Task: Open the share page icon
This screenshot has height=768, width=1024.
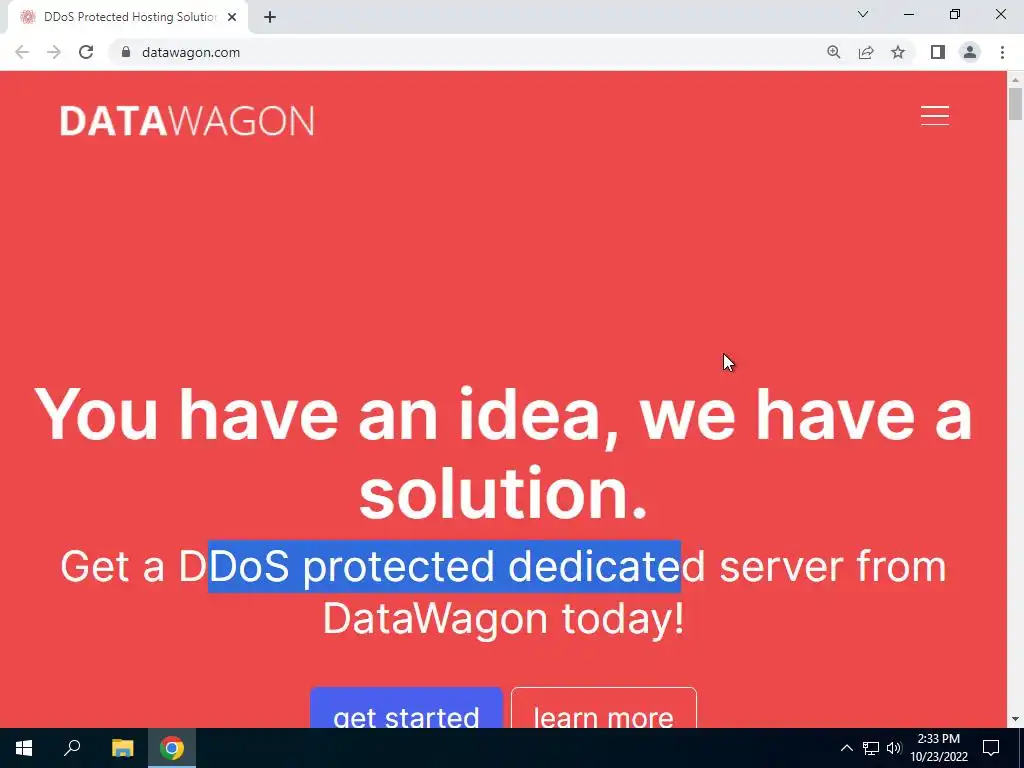Action: click(x=866, y=52)
